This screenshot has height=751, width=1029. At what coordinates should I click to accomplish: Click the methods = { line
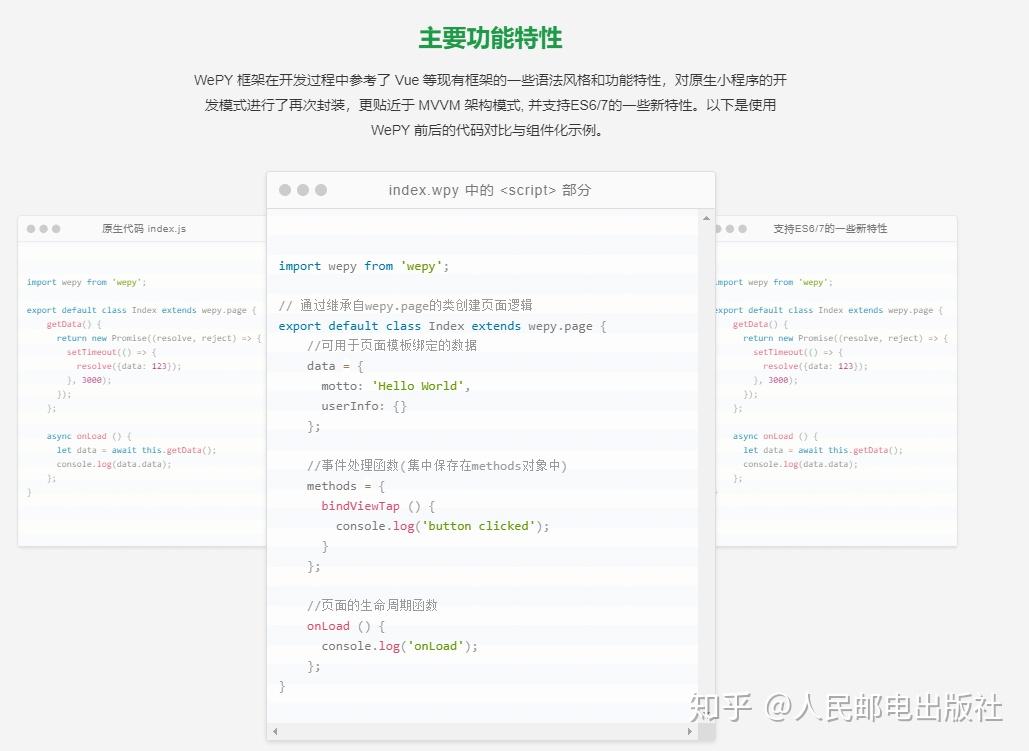tap(345, 486)
